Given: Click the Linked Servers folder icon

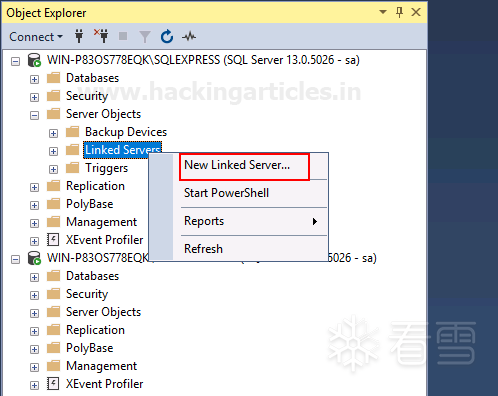Looking at the screenshot, I should pos(72,150).
